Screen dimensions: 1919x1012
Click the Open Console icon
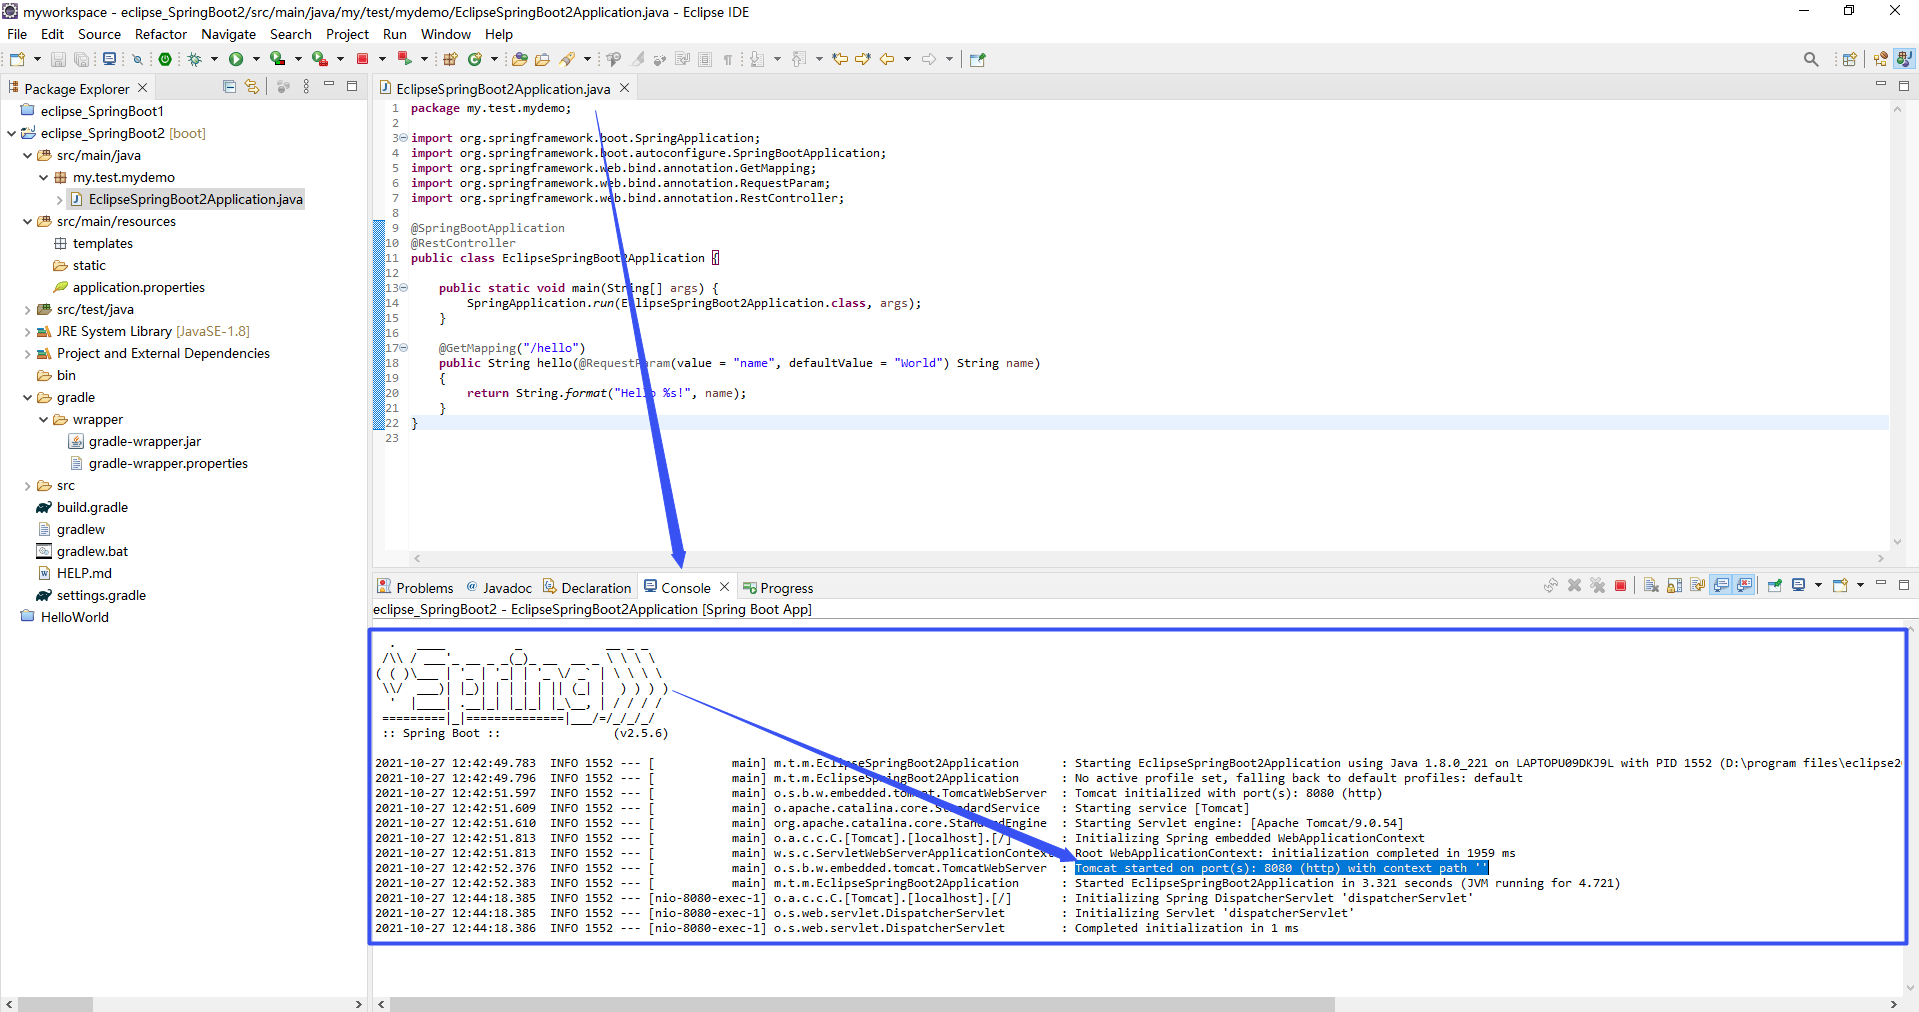(1840, 585)
